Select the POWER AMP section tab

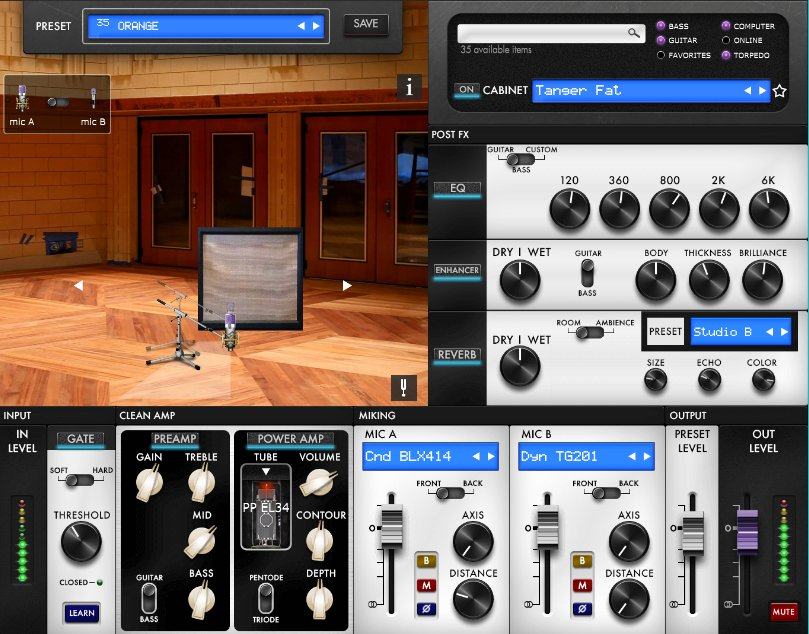coord(291,439)
